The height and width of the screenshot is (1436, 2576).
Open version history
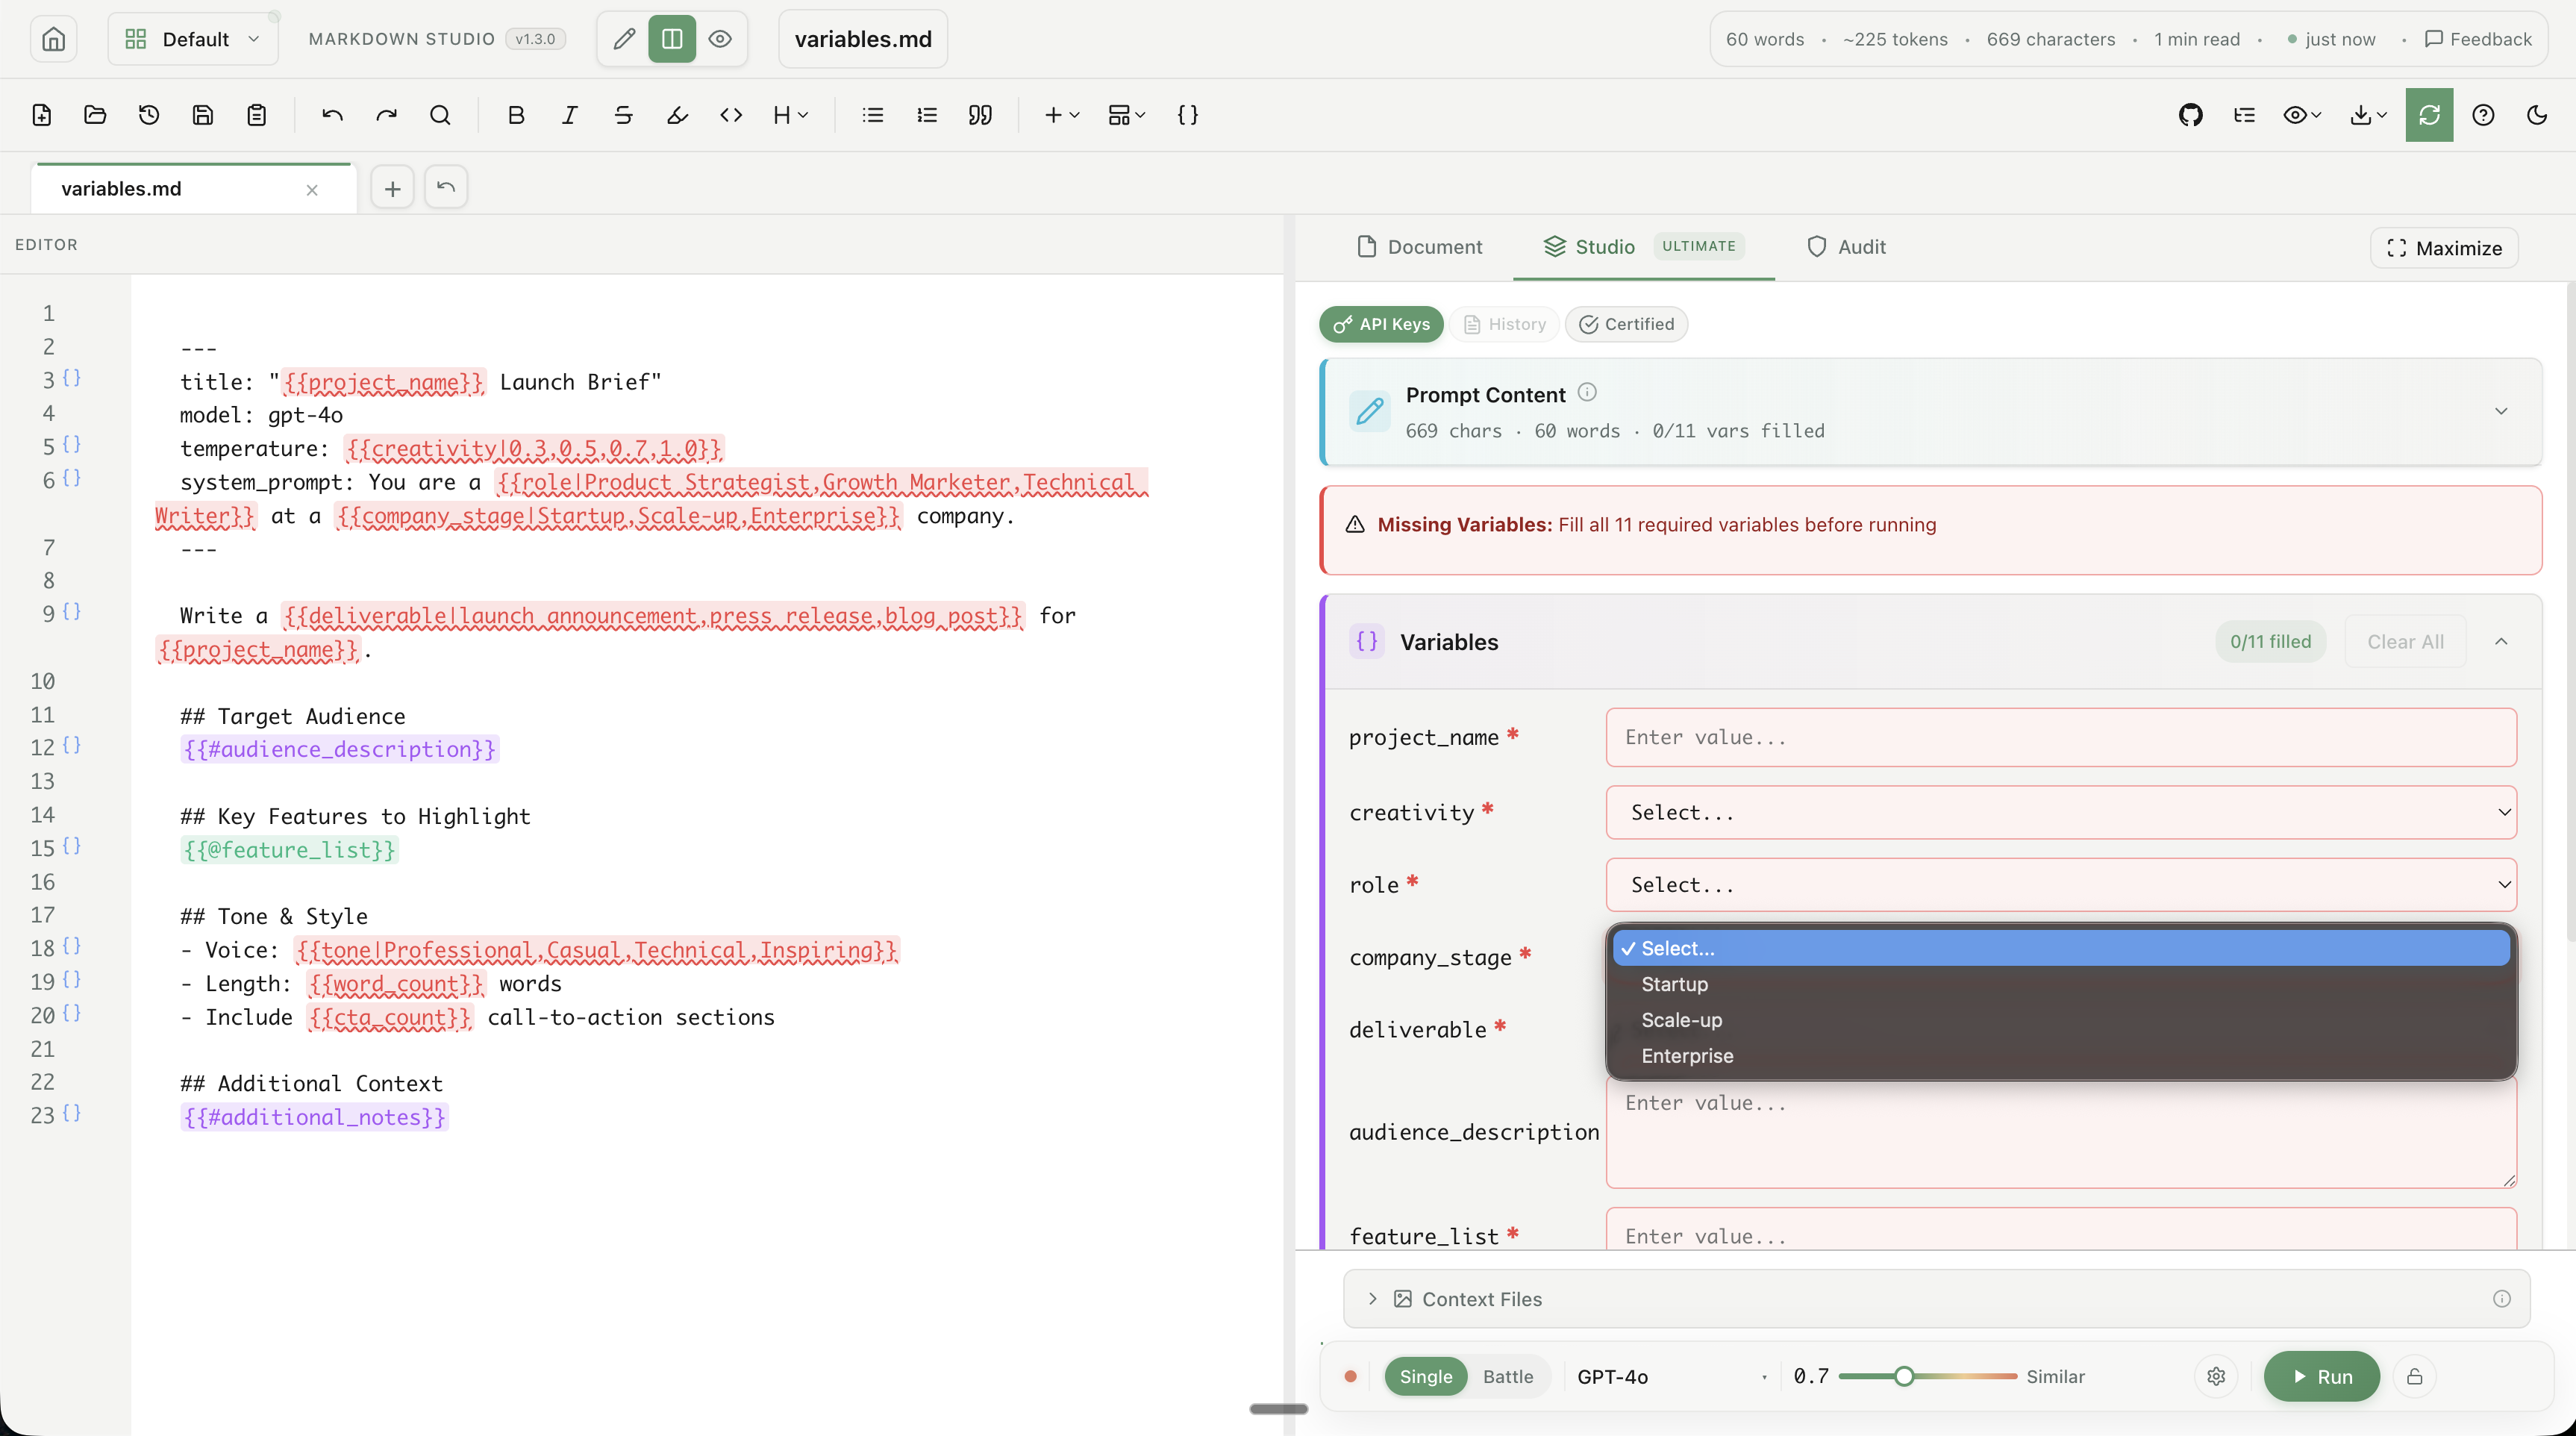point(149,115)
